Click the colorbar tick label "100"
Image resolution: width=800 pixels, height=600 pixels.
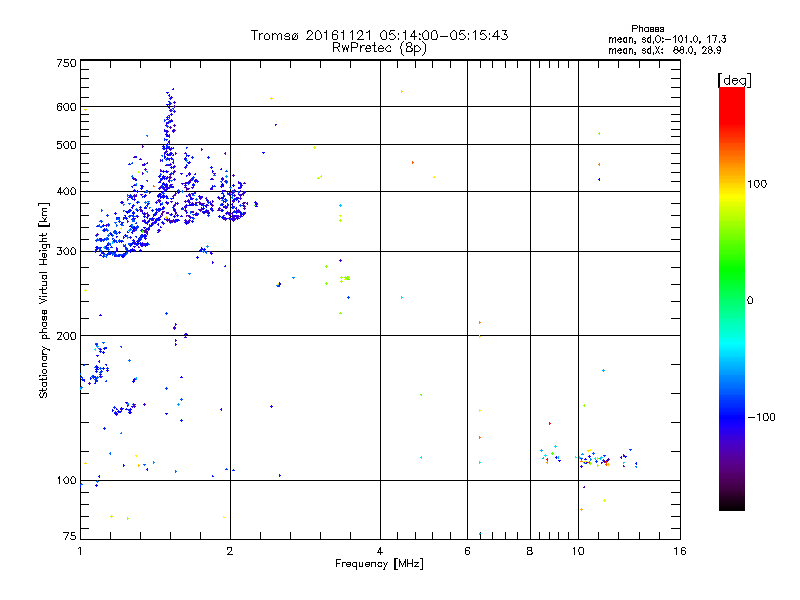point(757,184)
